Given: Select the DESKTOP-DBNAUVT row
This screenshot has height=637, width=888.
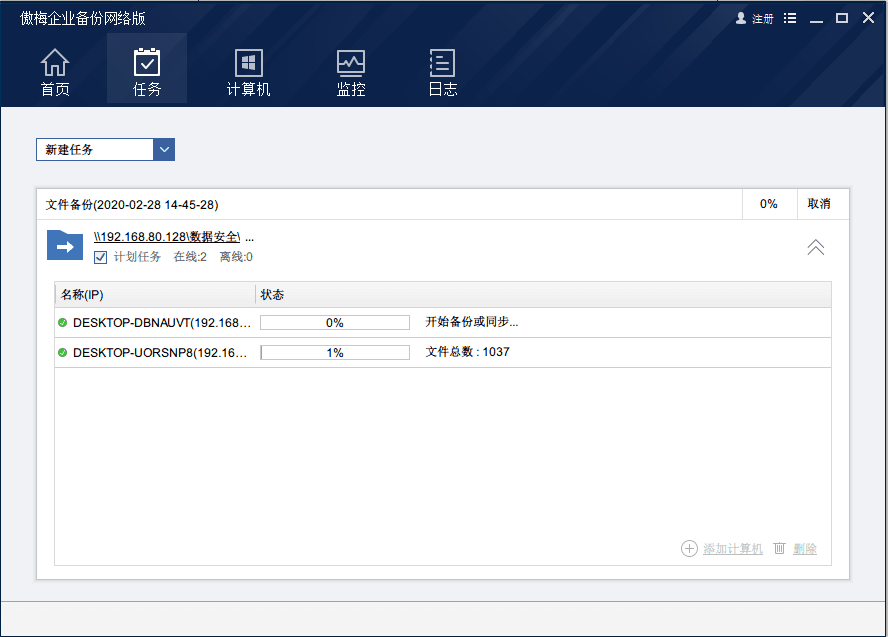Looking at the screenshot, I should point(443,323).
